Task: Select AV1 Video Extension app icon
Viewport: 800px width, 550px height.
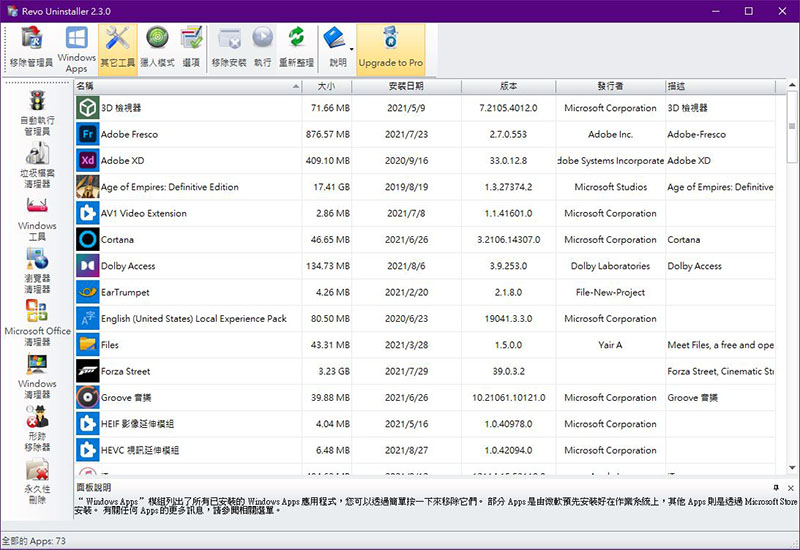Action: click(88, 213)
